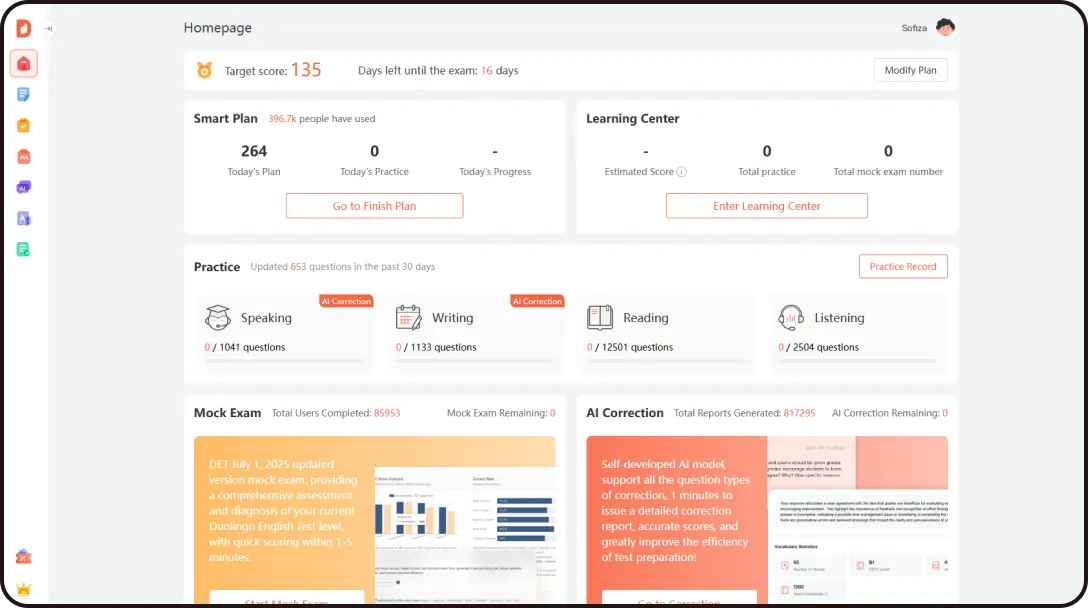This screenshot has width=1088, height=608.
Task: Click the red home icon in sidebar
Action: [x=24, y=64]
